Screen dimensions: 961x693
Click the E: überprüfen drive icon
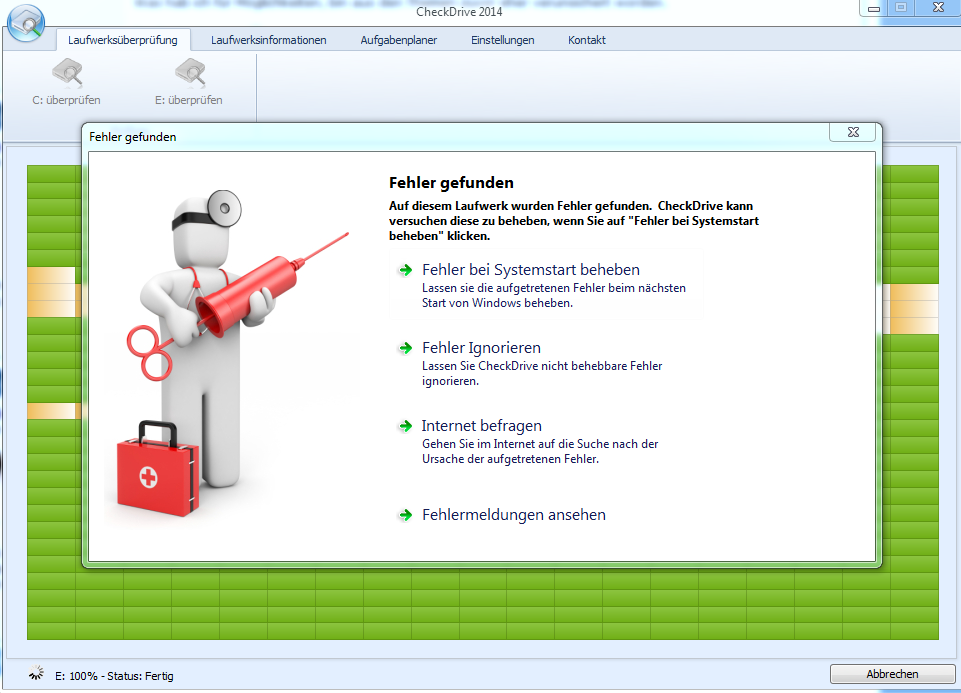[190, 73]
